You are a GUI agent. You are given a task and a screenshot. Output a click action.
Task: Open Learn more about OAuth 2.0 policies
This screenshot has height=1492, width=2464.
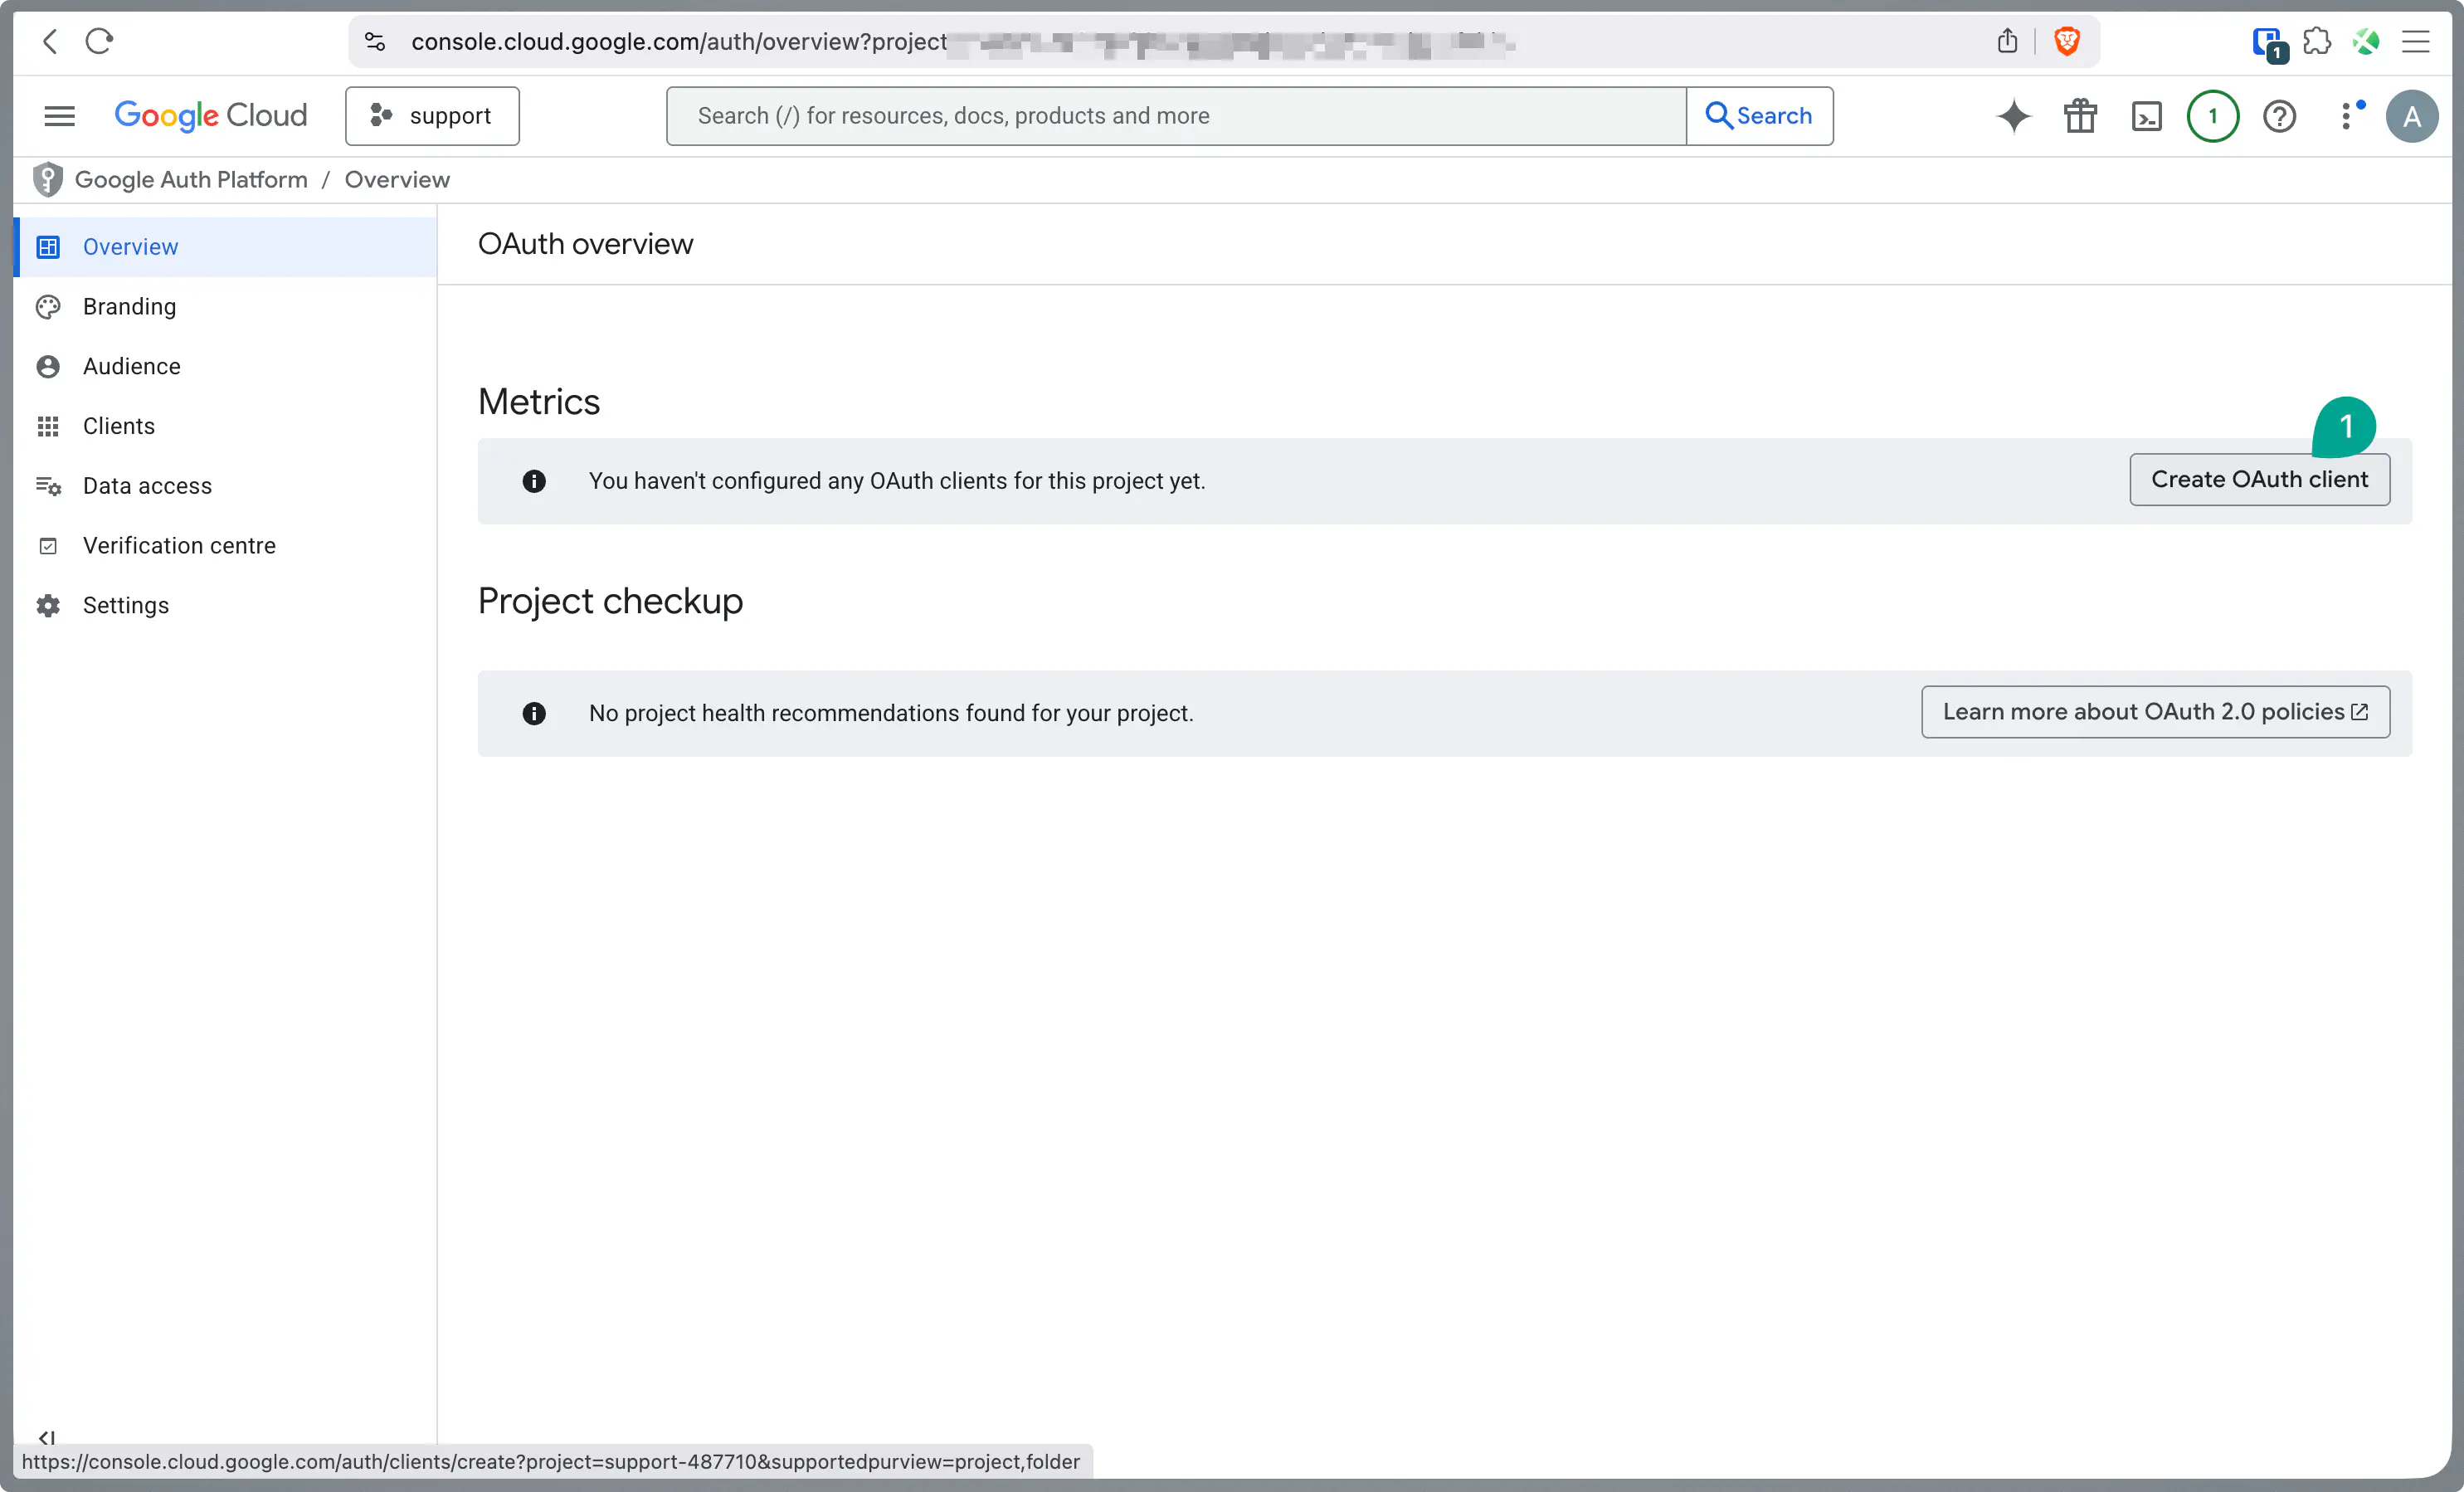click(2155, 712)
